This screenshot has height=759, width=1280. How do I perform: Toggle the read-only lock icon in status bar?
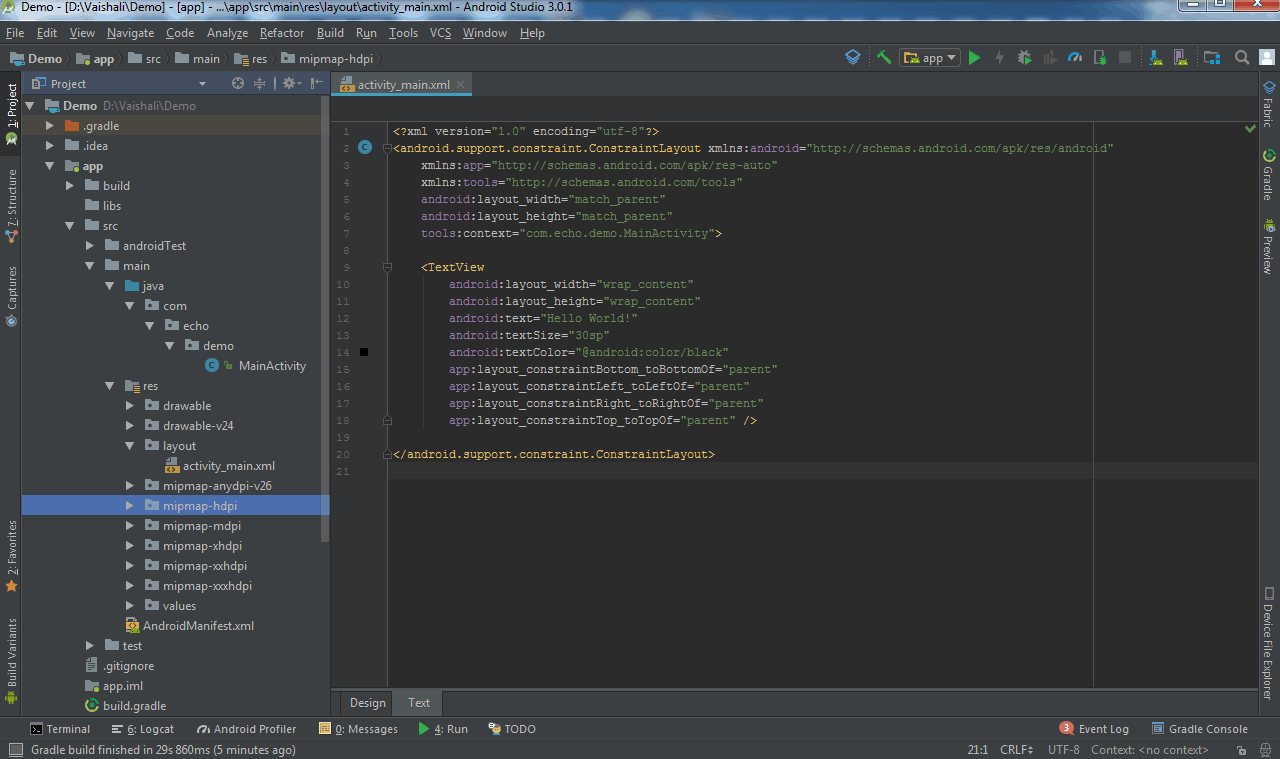coord(1241,750)
